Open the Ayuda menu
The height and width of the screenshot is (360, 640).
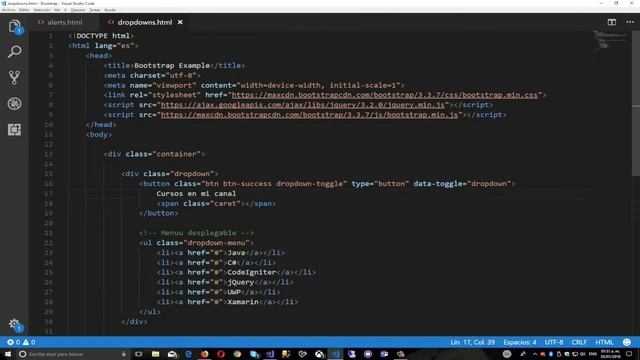point(110,9)
